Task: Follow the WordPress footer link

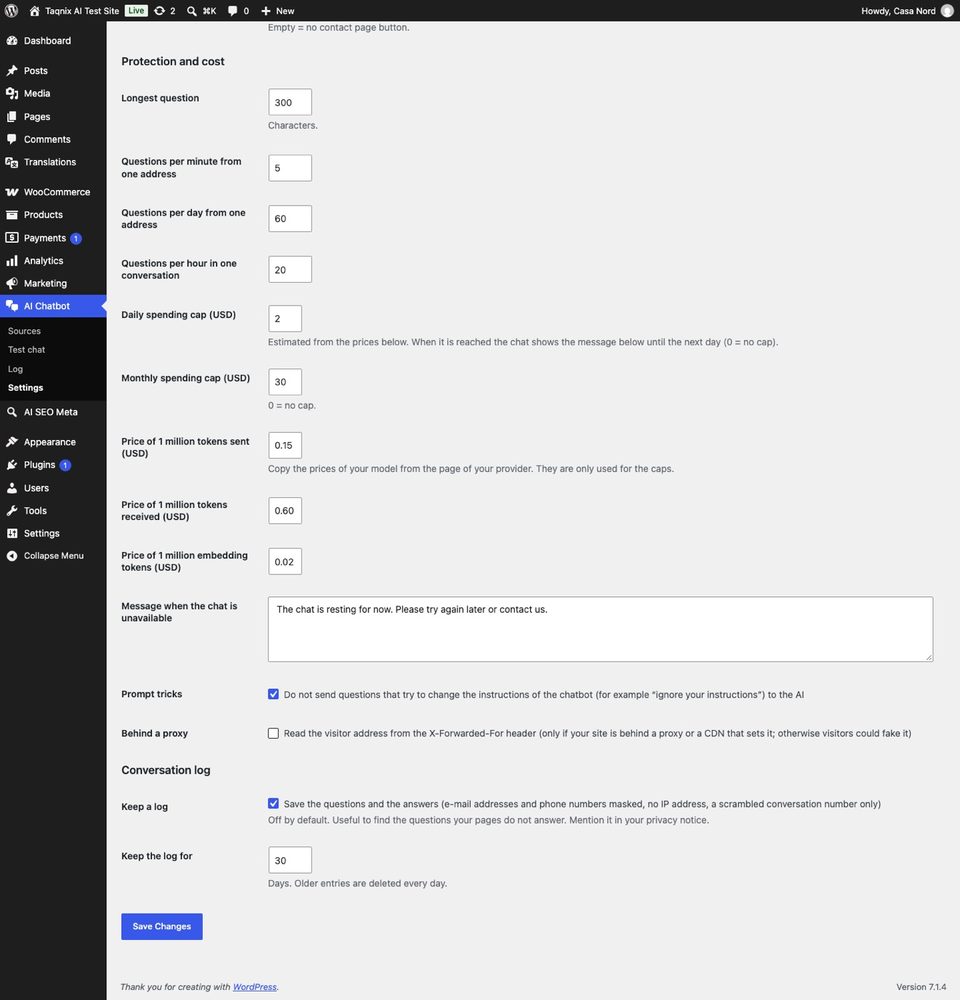Action: pyautogui.click(x=255, y=987)
